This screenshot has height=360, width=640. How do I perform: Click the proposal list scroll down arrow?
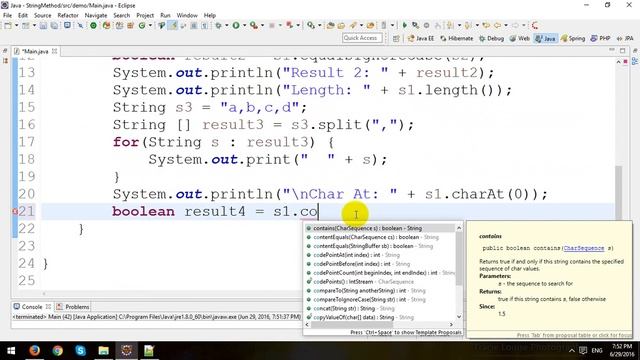[x=459, y=317]
